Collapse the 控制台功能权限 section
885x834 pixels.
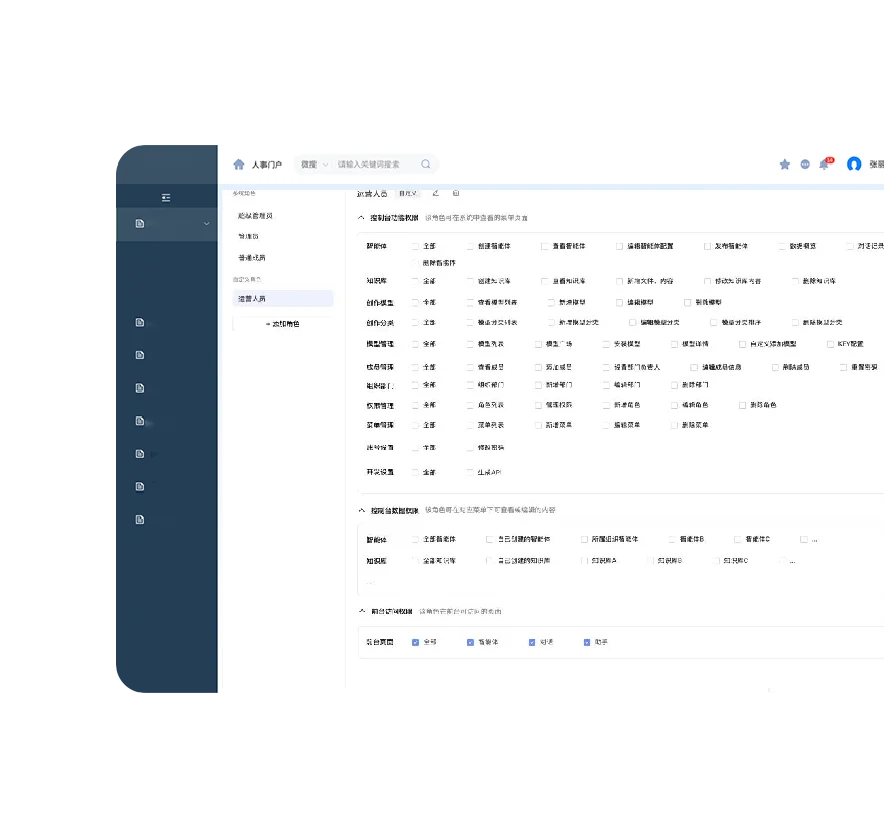[361, 218]
